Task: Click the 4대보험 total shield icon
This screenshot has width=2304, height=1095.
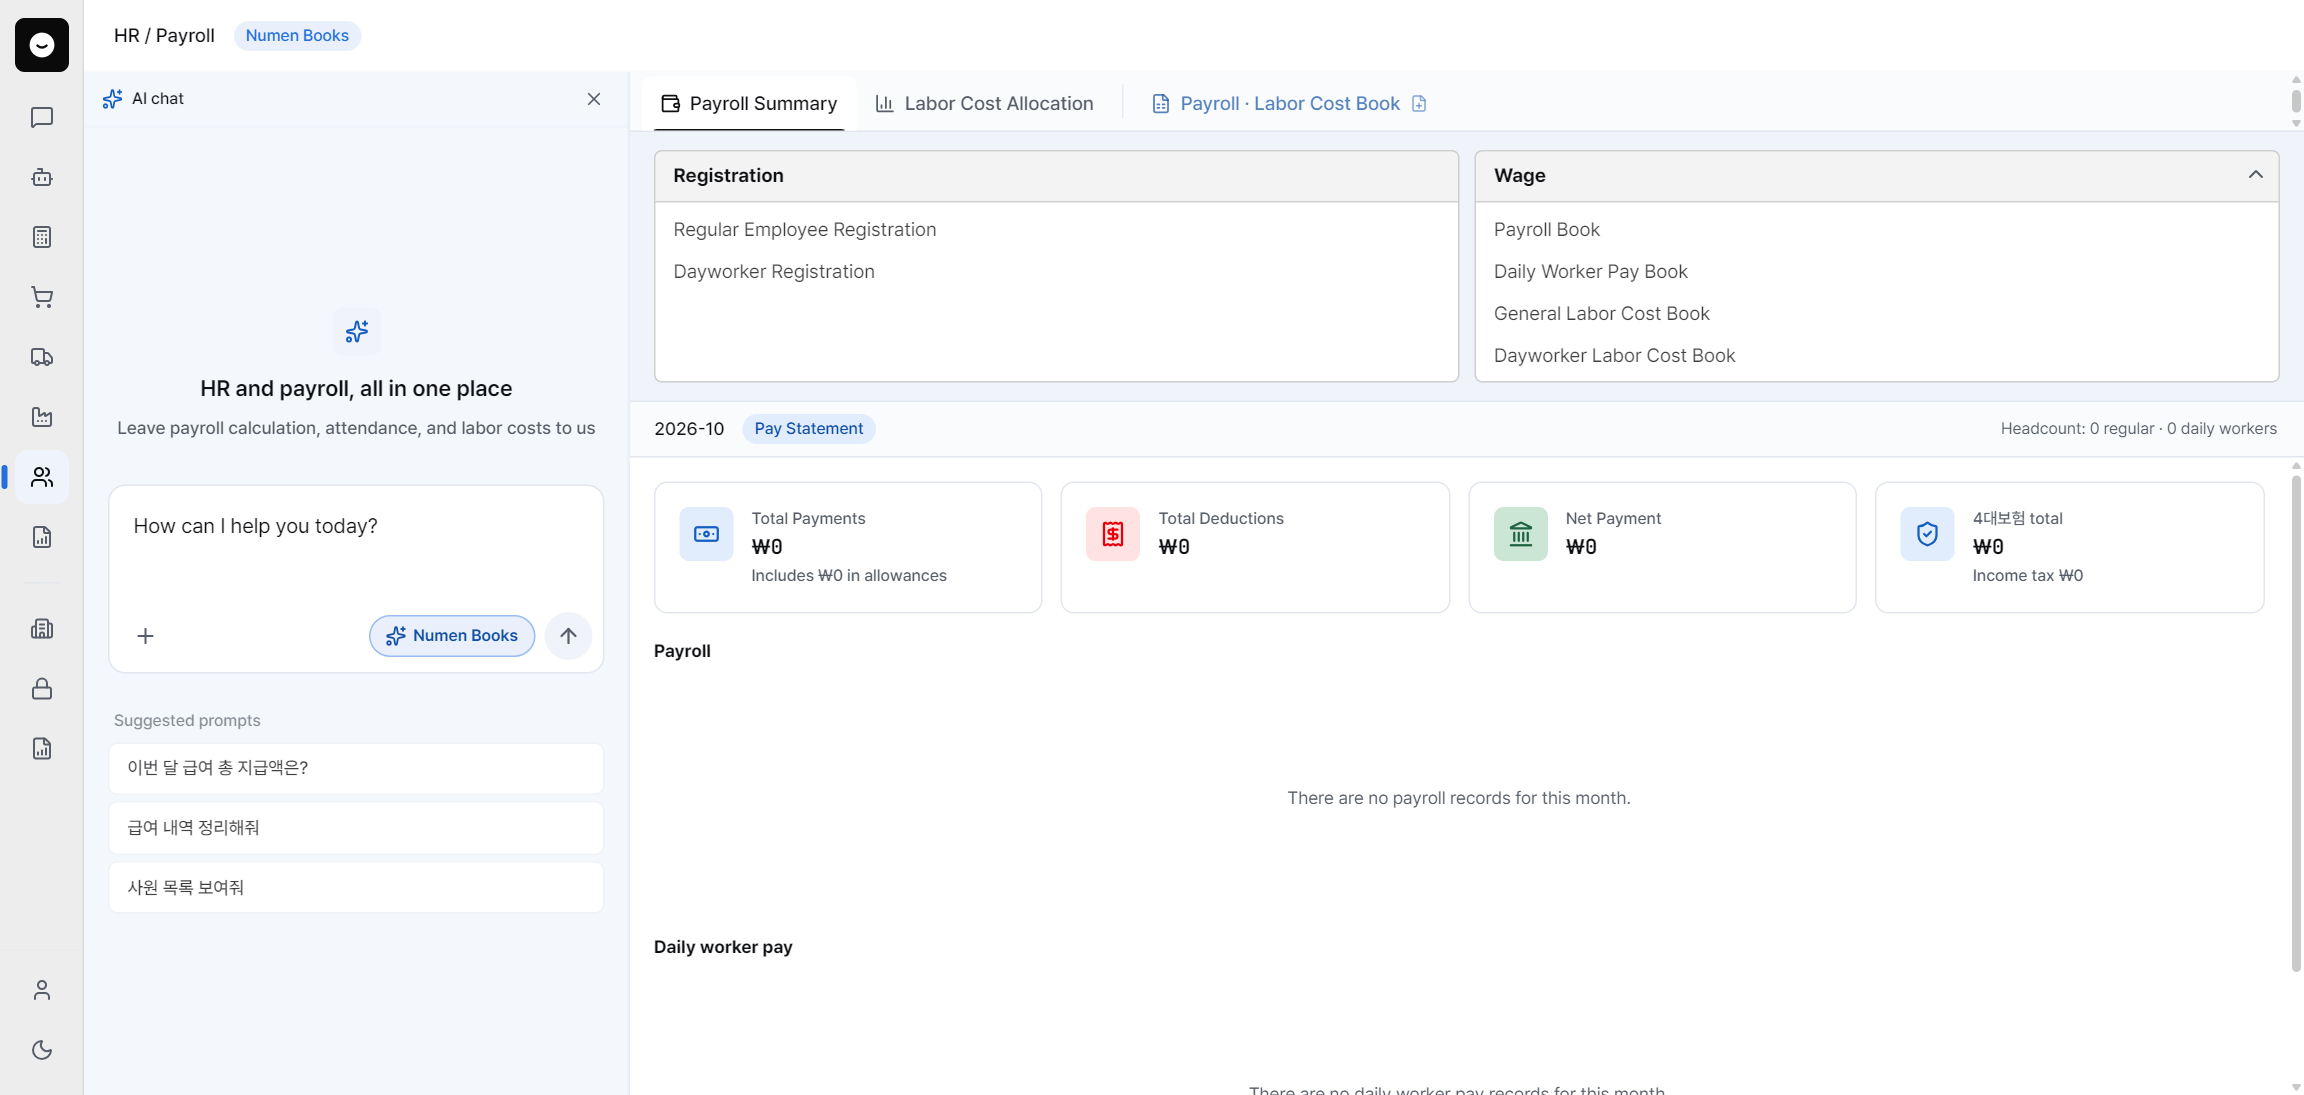Action: point(1927,534)
